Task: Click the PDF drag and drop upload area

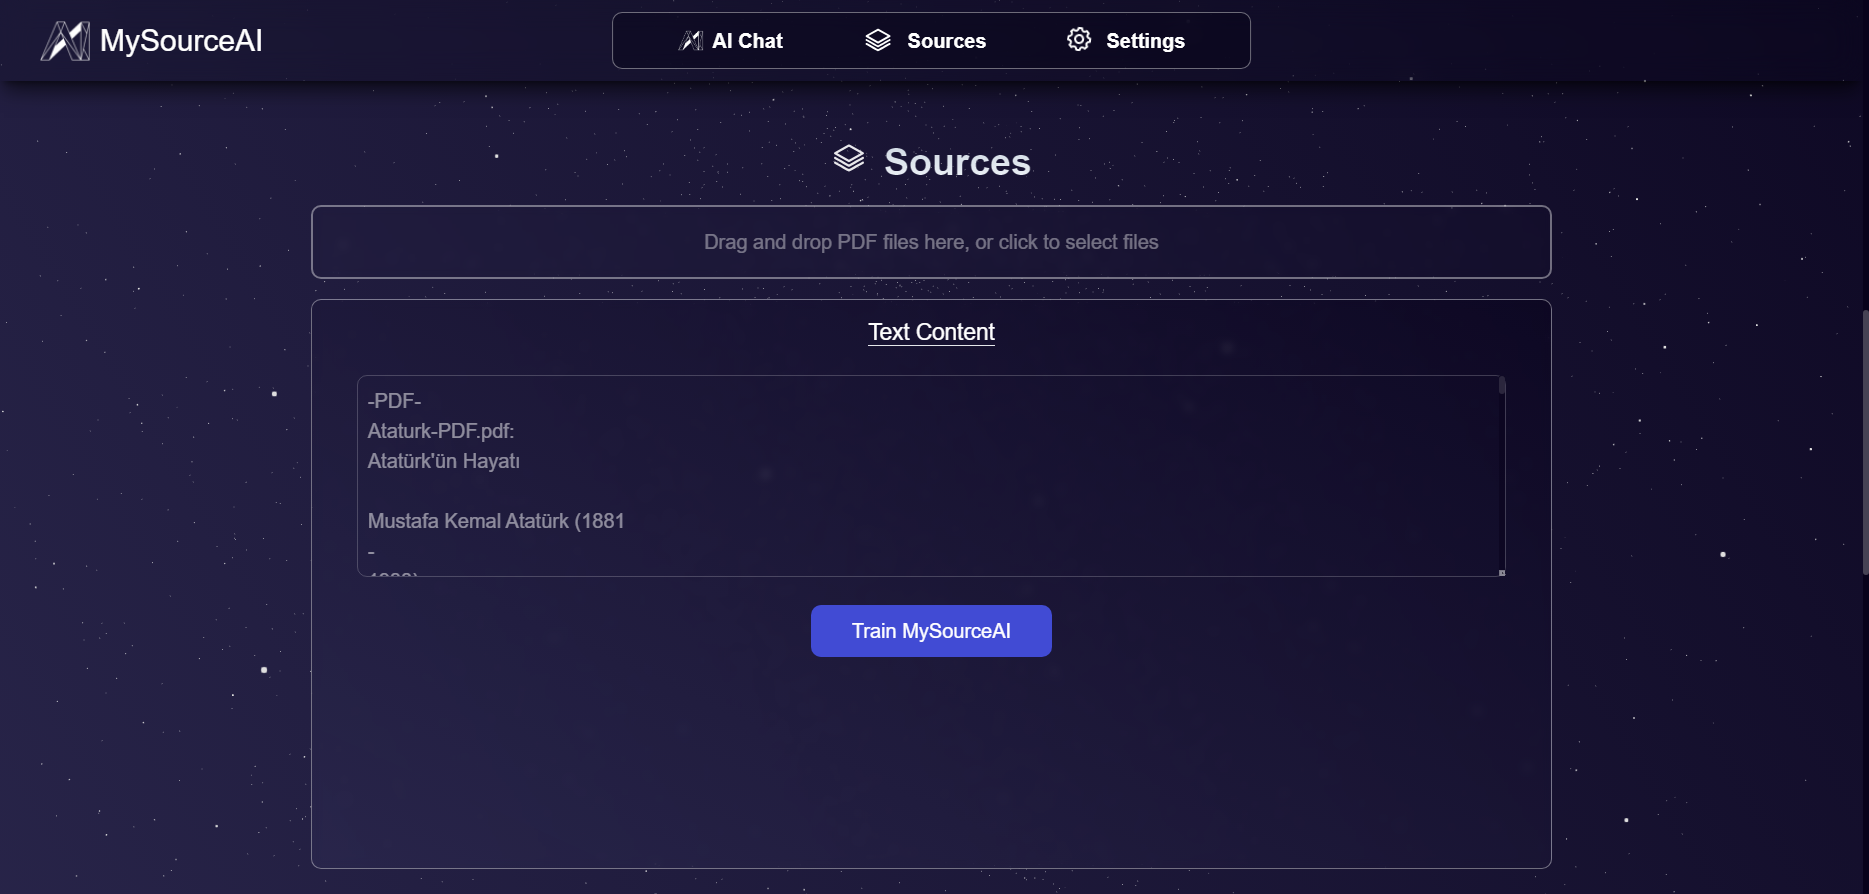Action: [931, 242]
